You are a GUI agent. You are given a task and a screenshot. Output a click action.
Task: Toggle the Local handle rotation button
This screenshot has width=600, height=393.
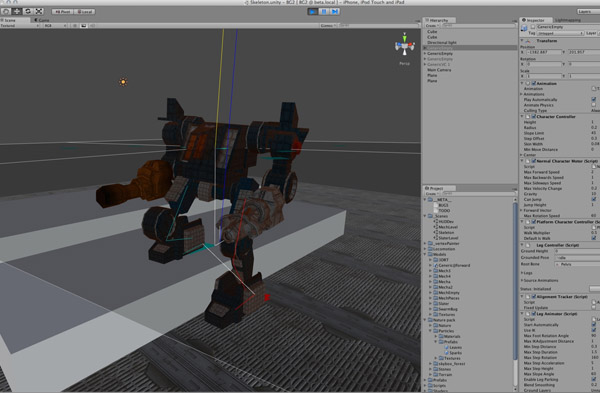[84, 11]
